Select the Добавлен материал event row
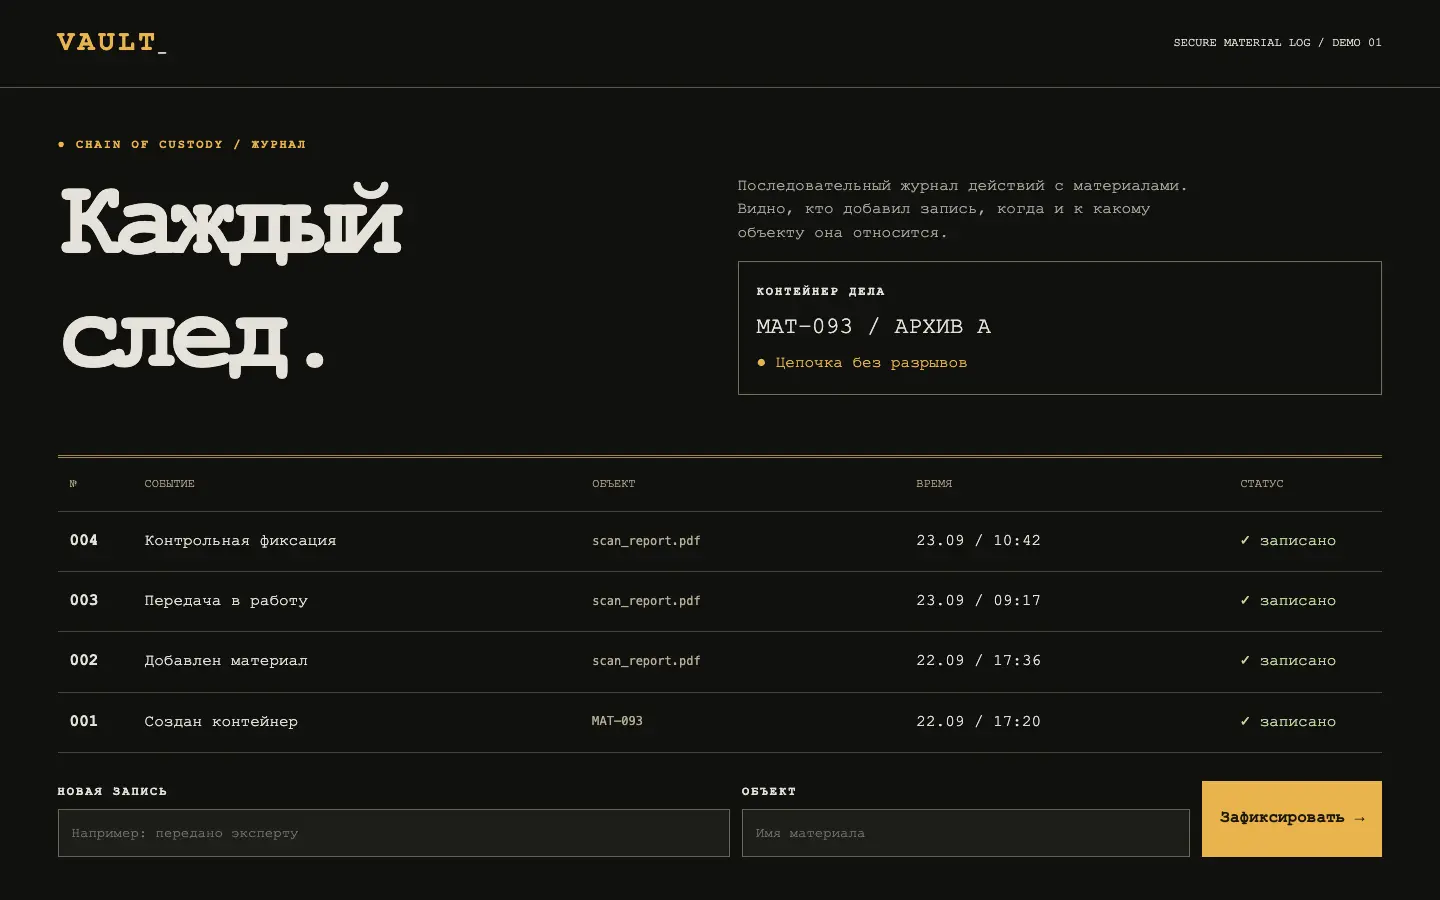The width and height of the screenshot is (1440, 900). tap(720, 661)
